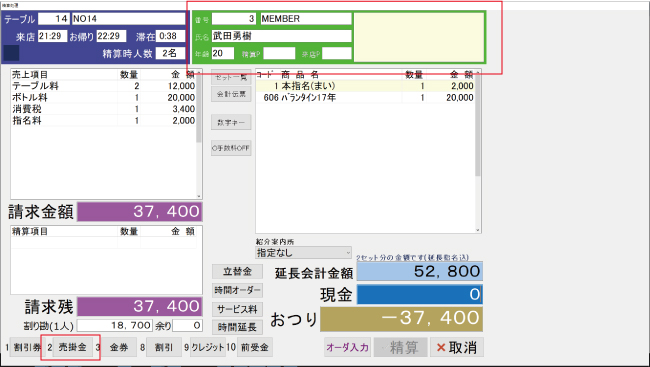Open the 数字キー numeric keypad

point(231,122)
